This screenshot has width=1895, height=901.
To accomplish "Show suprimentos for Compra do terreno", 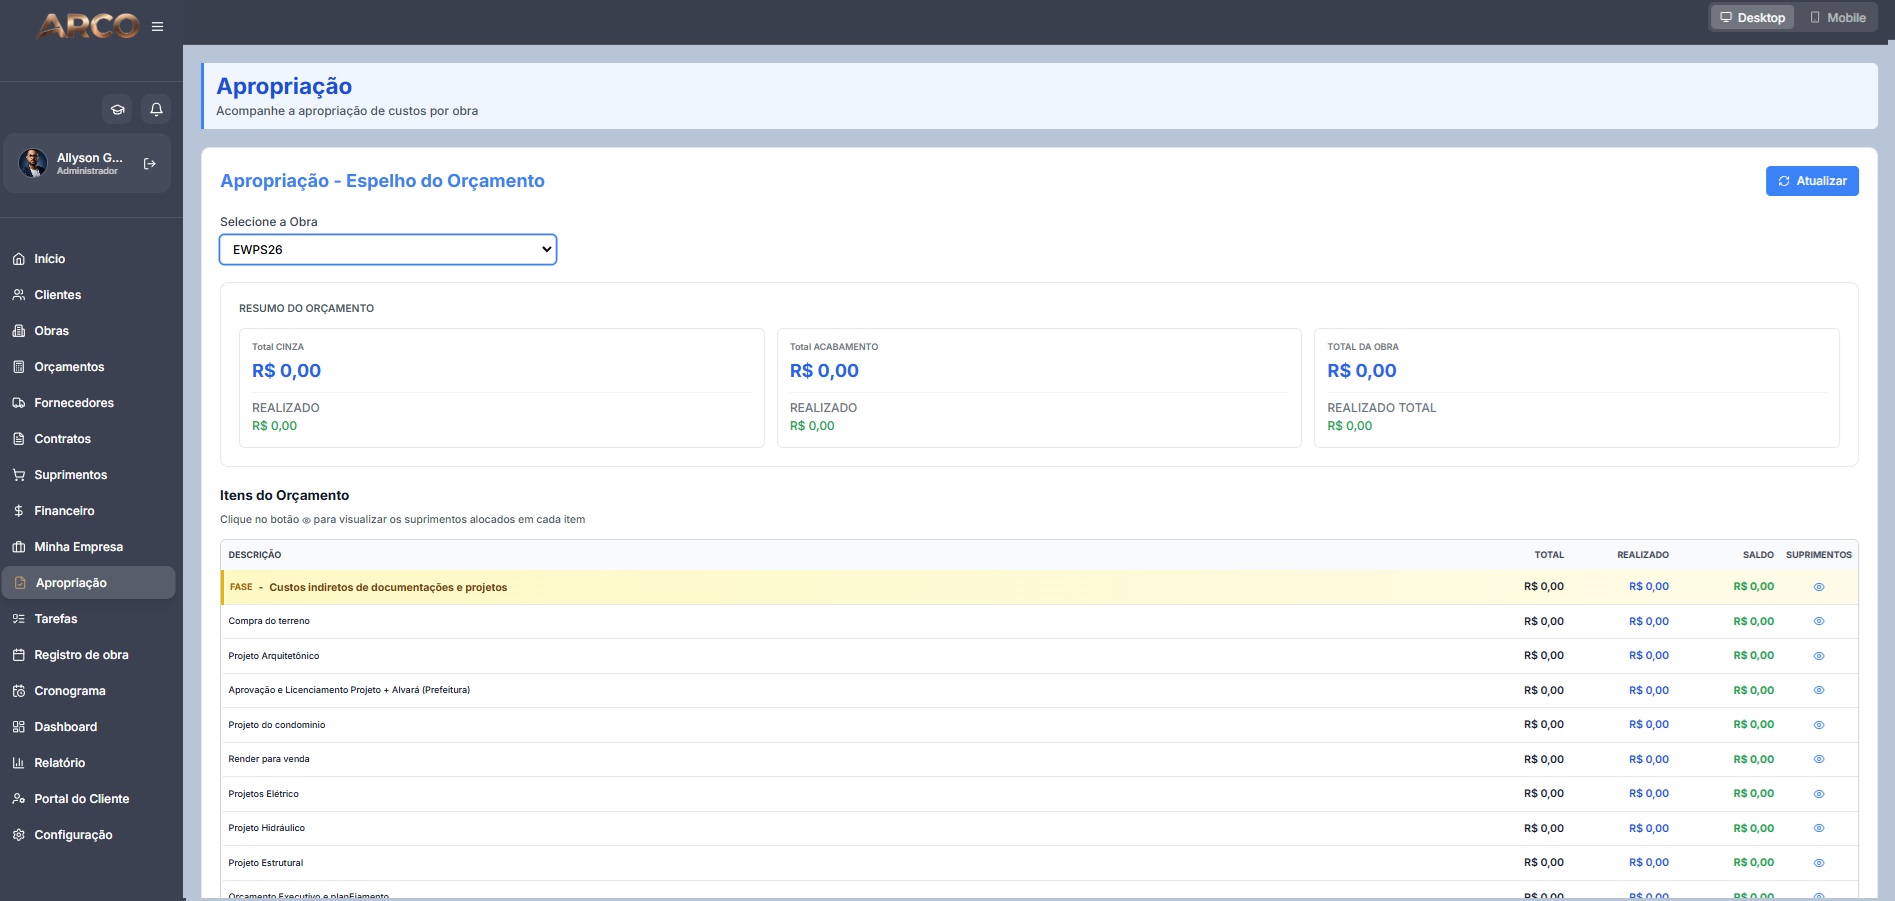I will click(x=1819, y=621).
